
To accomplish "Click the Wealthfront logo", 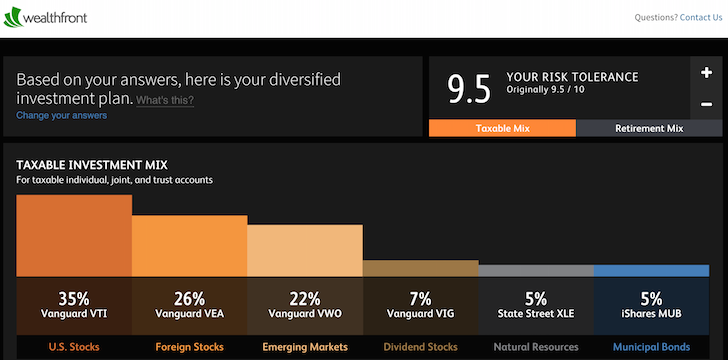I will (45, 18).
